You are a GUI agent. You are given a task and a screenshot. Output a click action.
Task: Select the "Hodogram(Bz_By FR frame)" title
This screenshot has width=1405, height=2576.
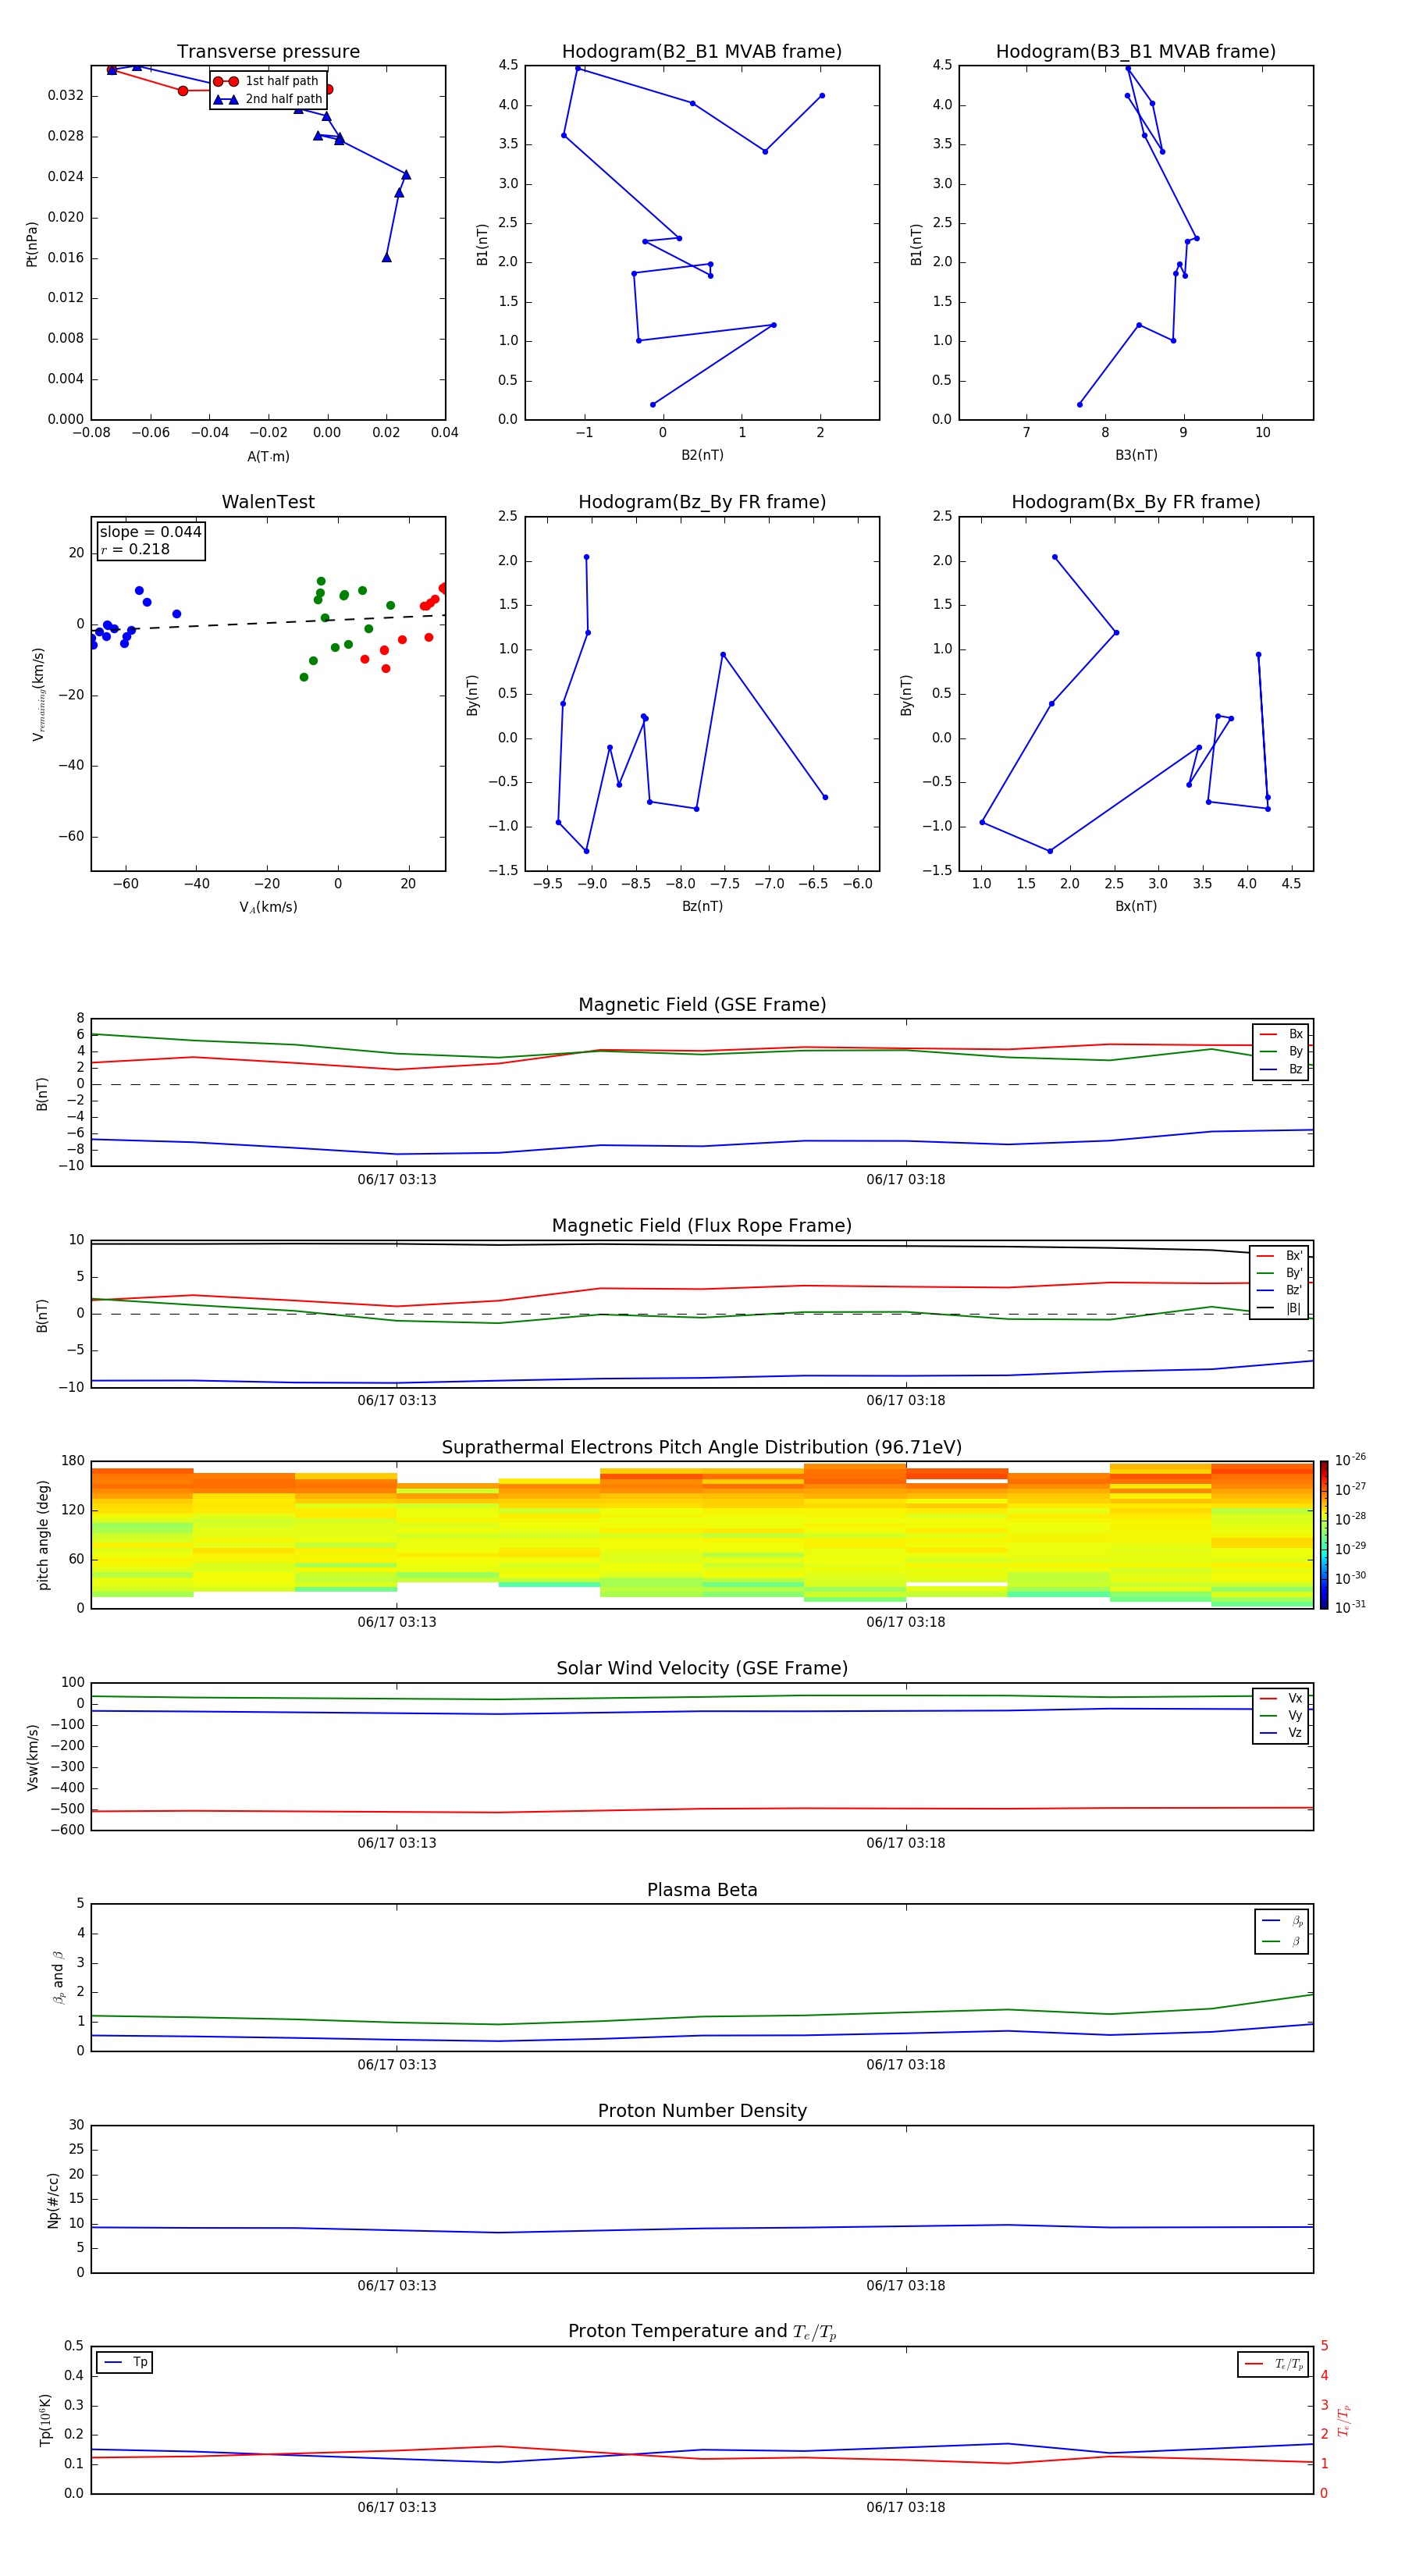pos(702,502)
